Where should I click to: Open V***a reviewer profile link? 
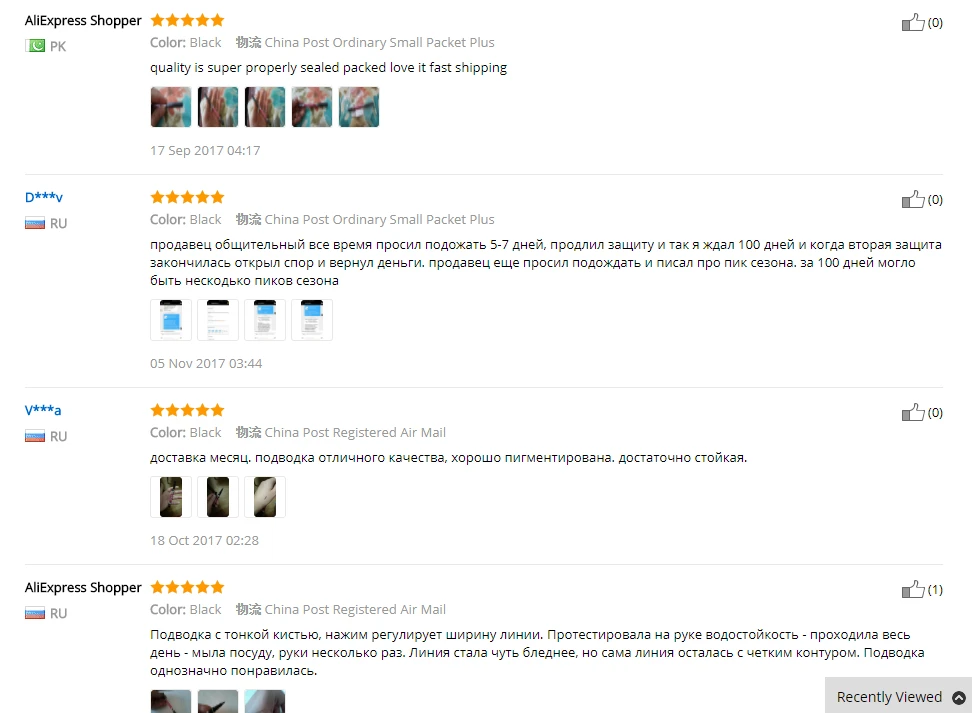tap(43, 410)
